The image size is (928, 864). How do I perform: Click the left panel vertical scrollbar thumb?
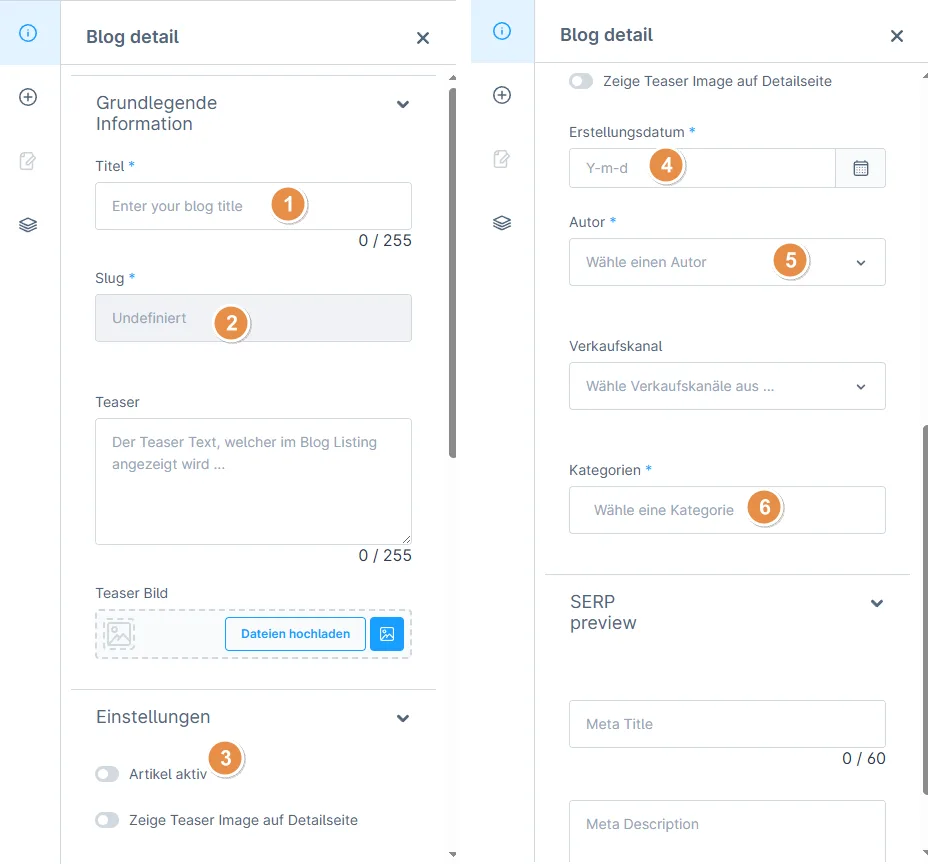(452, 273)
